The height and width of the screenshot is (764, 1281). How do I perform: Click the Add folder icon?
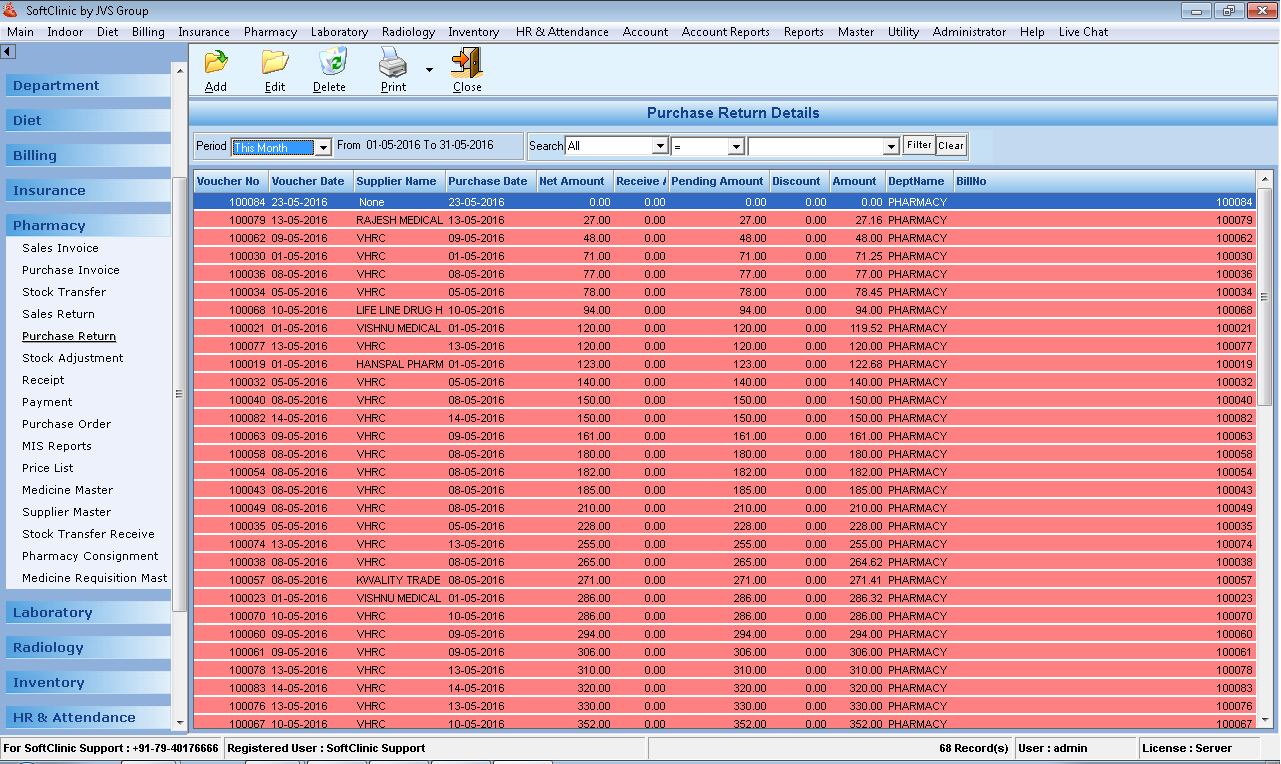point(216,63)
